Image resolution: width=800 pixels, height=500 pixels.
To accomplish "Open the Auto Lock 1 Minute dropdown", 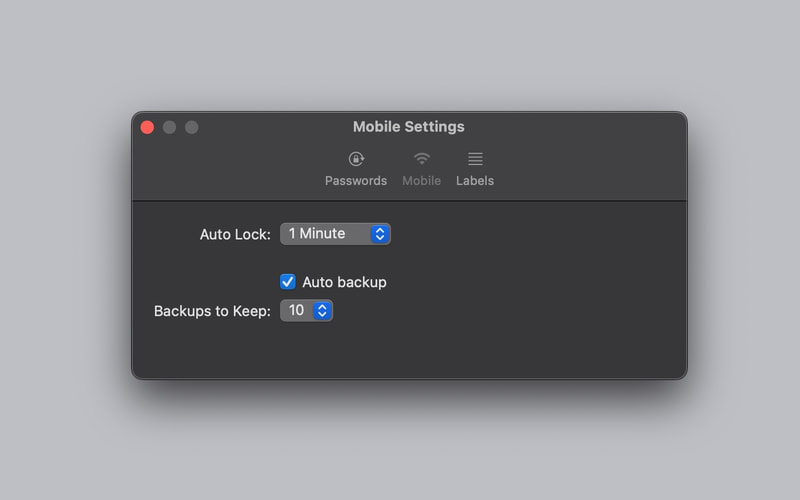I will pos(335,234).
